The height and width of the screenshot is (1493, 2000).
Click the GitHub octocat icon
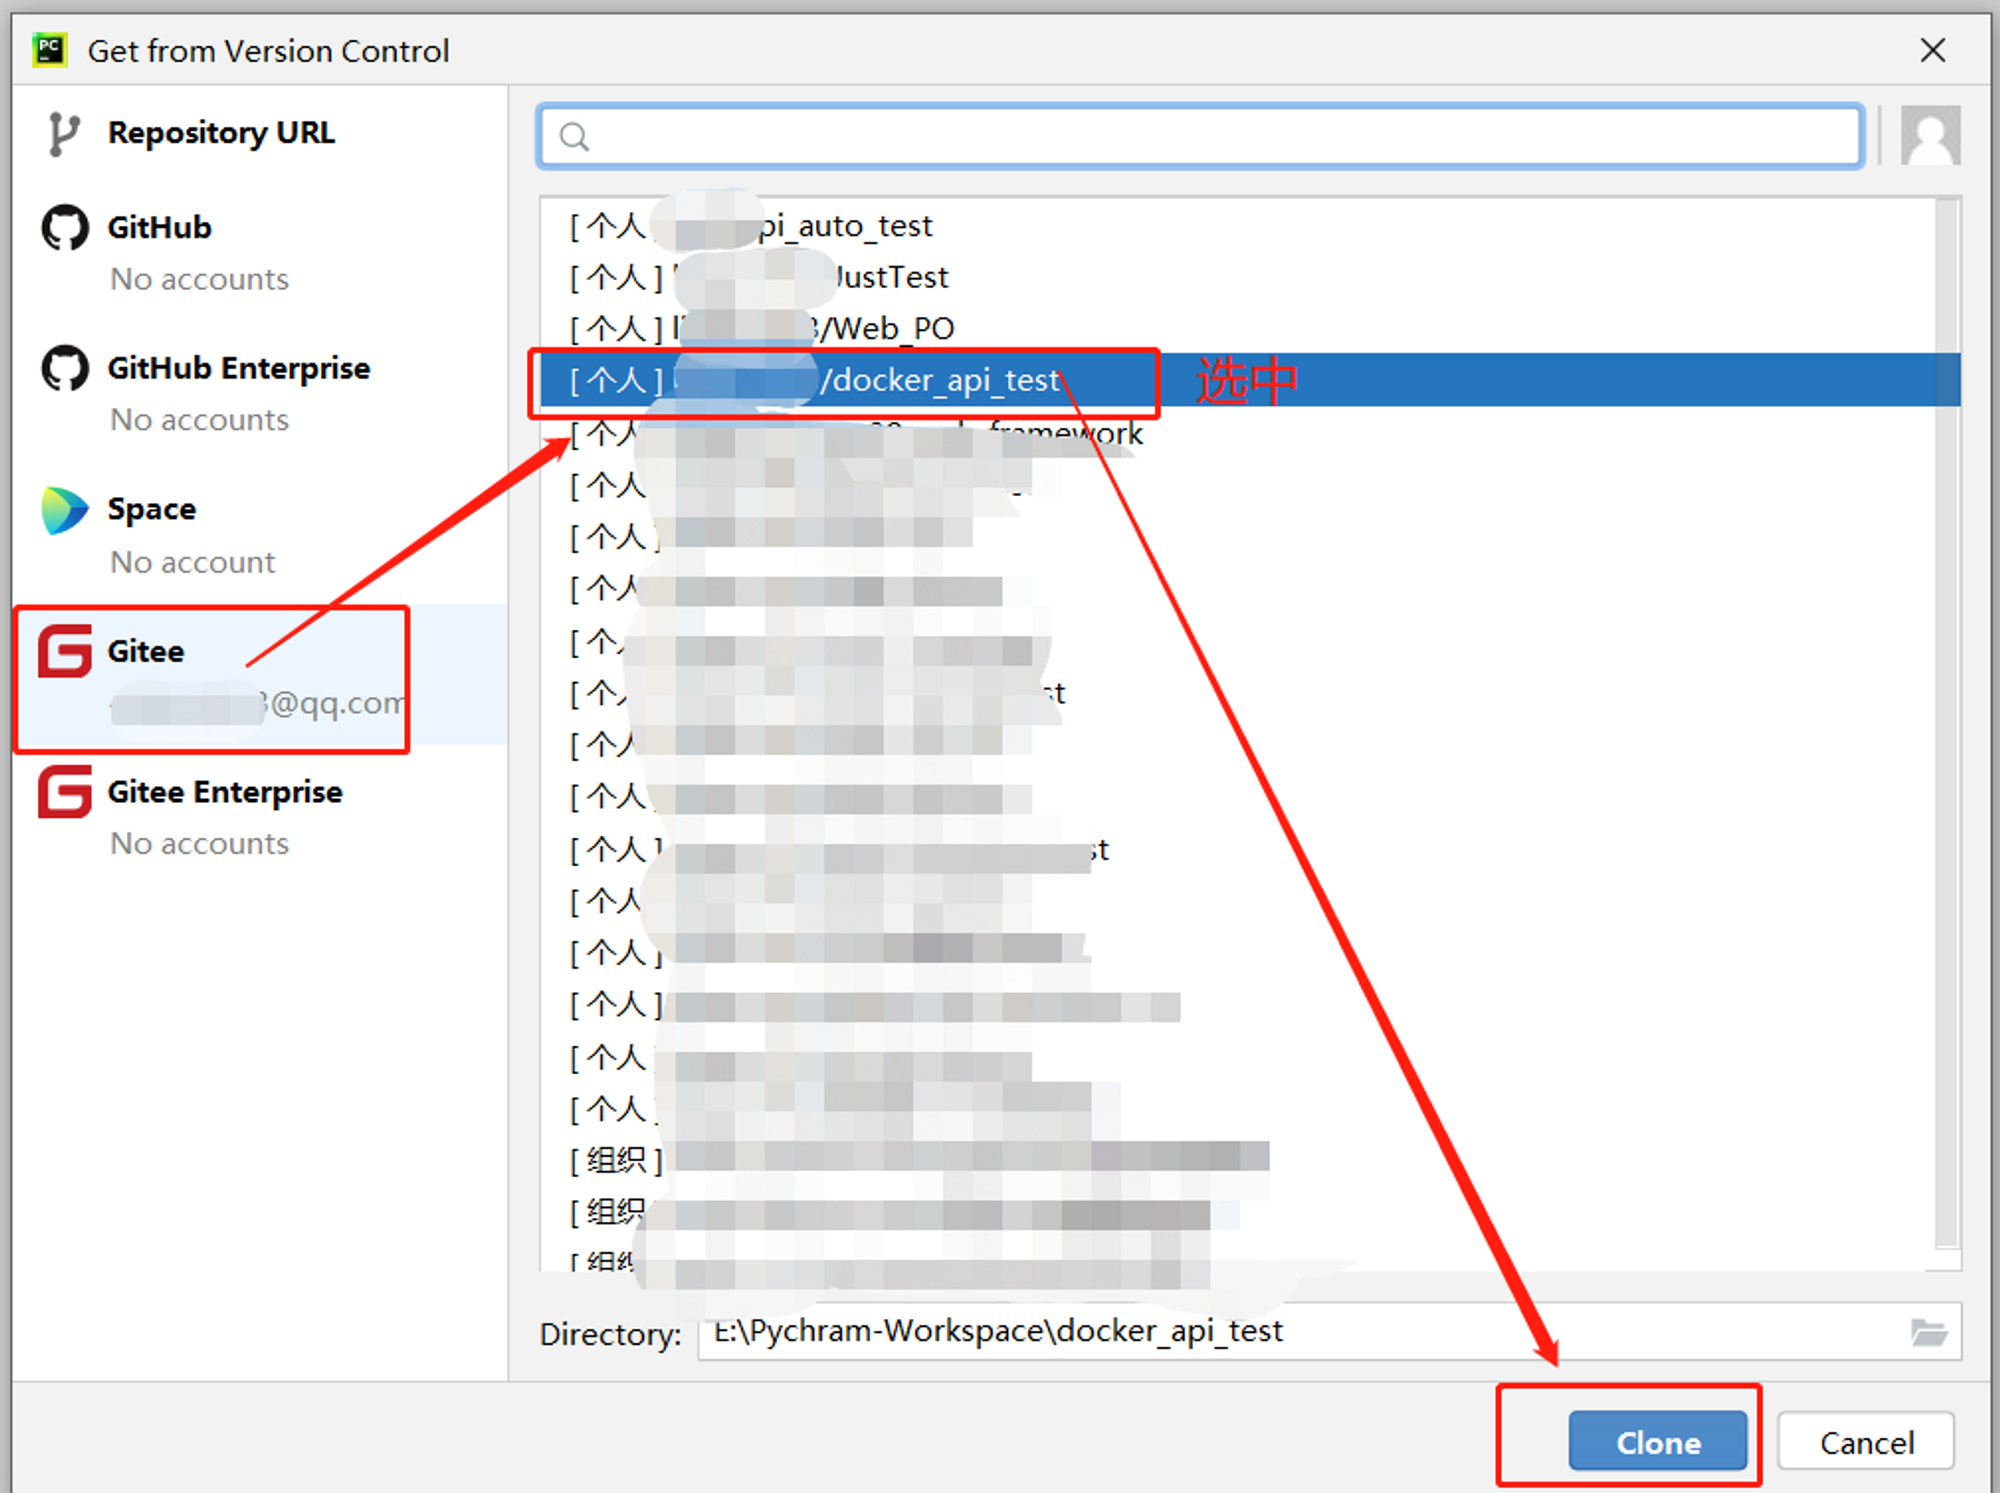coord(65,227)
